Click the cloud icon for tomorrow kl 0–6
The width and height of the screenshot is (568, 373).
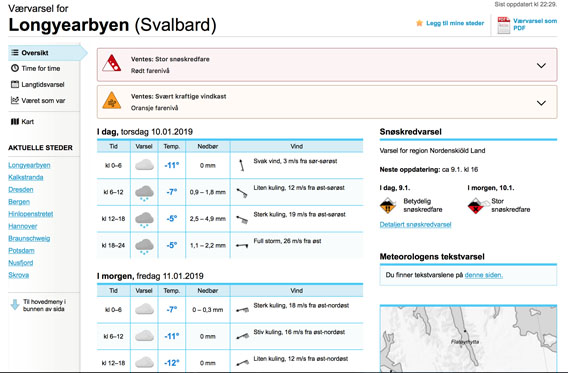pos(144,309)
